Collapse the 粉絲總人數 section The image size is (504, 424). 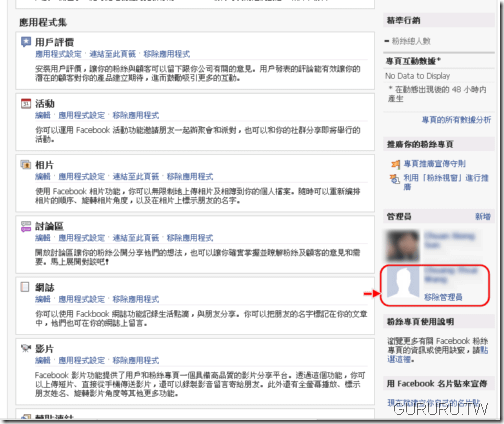point(387,41)
